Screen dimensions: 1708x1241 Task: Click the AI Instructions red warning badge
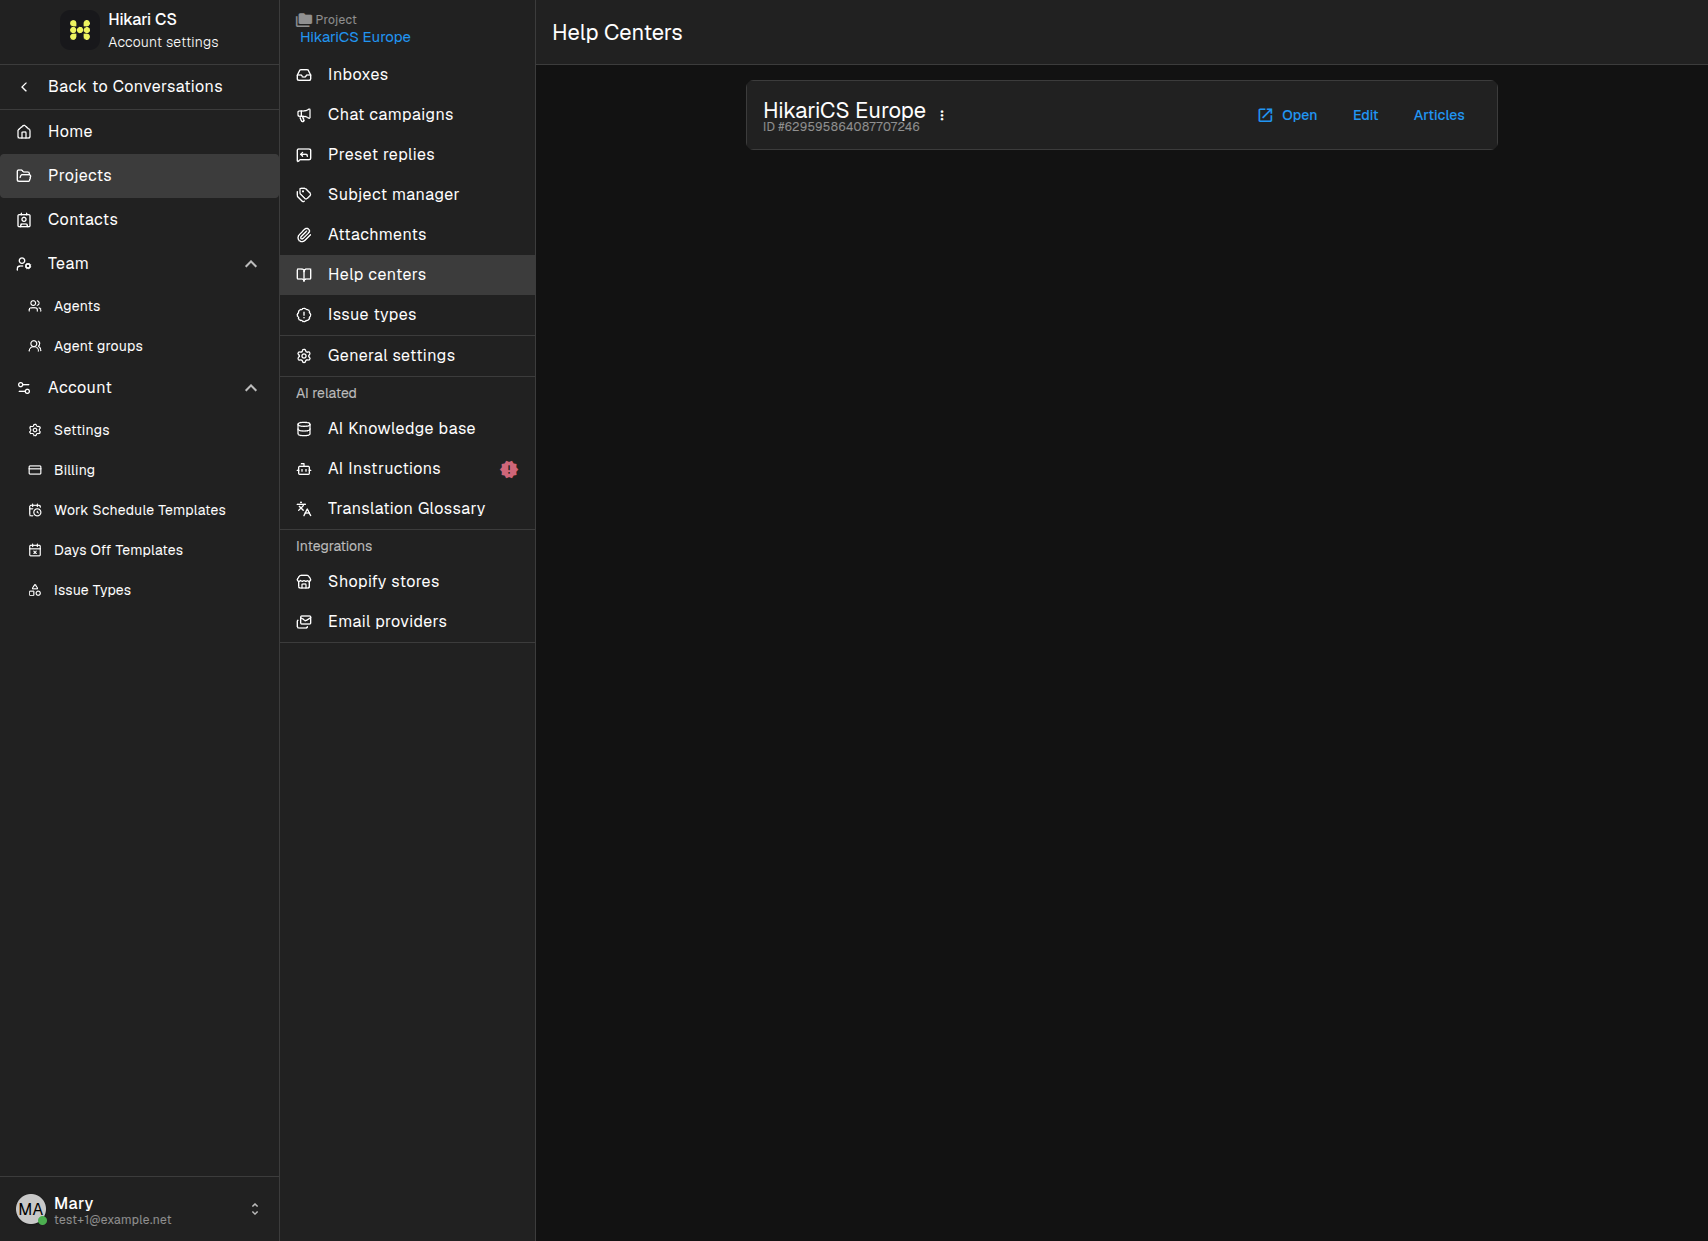tap(509, 469)
